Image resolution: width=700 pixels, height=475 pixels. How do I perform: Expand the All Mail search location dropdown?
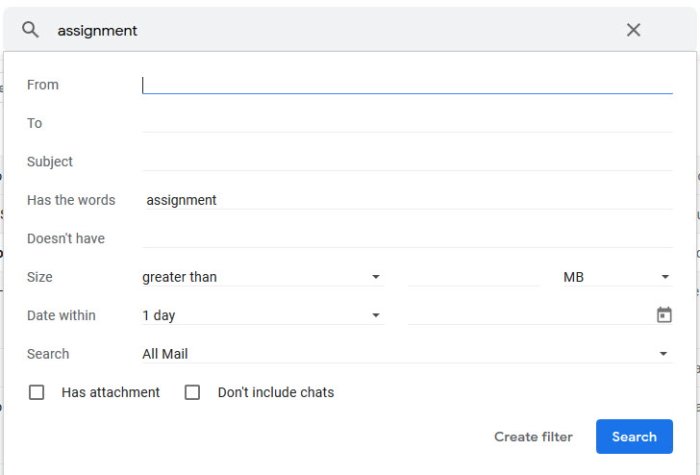[x=407, y=354]
